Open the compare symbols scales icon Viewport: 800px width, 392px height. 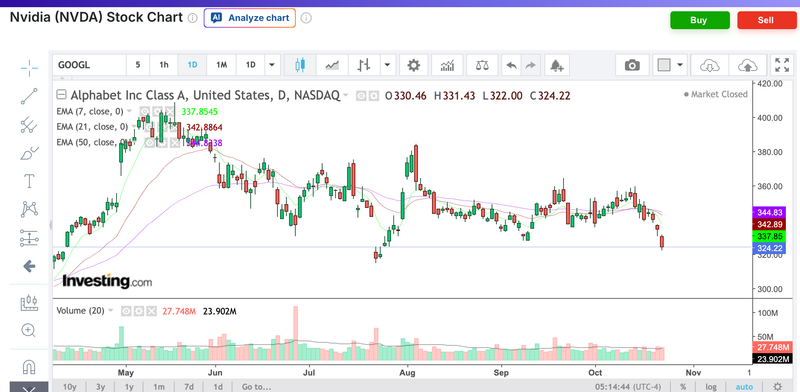pos(482,65)
